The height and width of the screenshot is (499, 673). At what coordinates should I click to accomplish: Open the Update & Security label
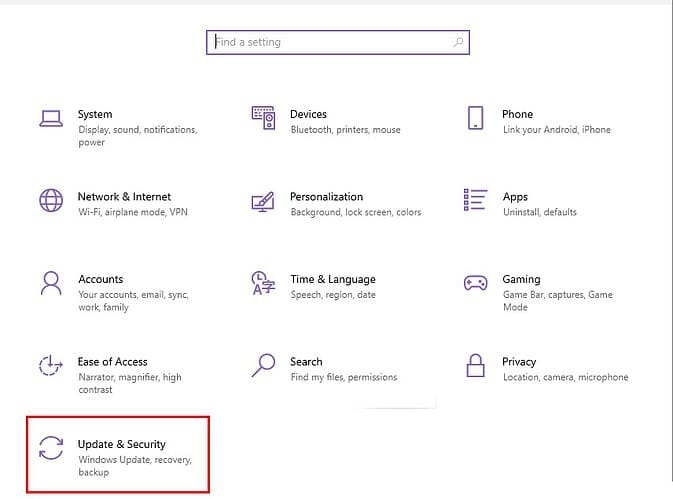(122, 444)
